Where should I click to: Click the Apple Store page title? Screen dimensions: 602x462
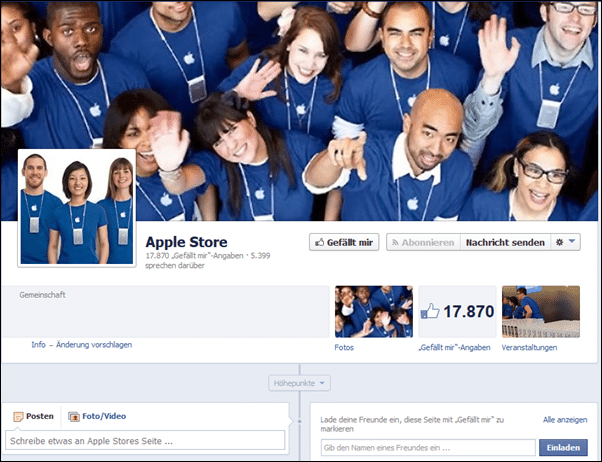click(x=186, y=242)
